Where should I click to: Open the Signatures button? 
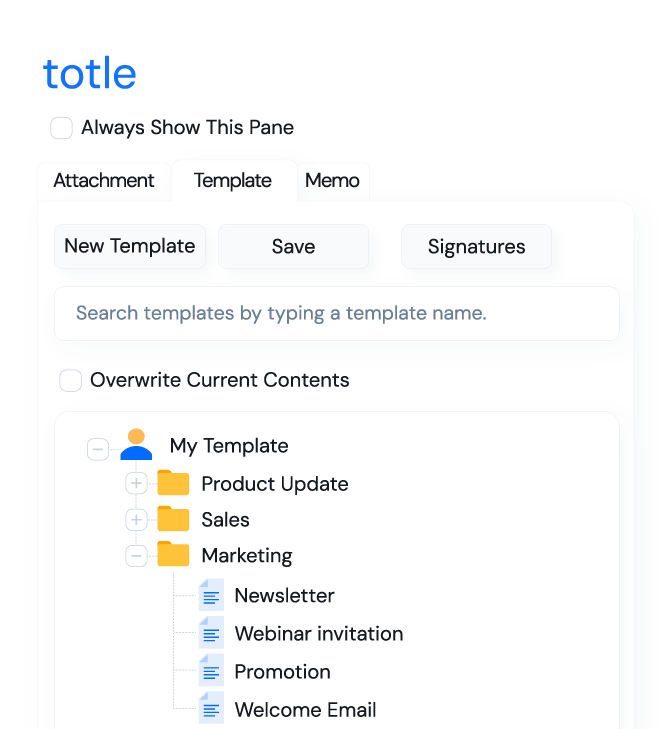click(476, 246)
